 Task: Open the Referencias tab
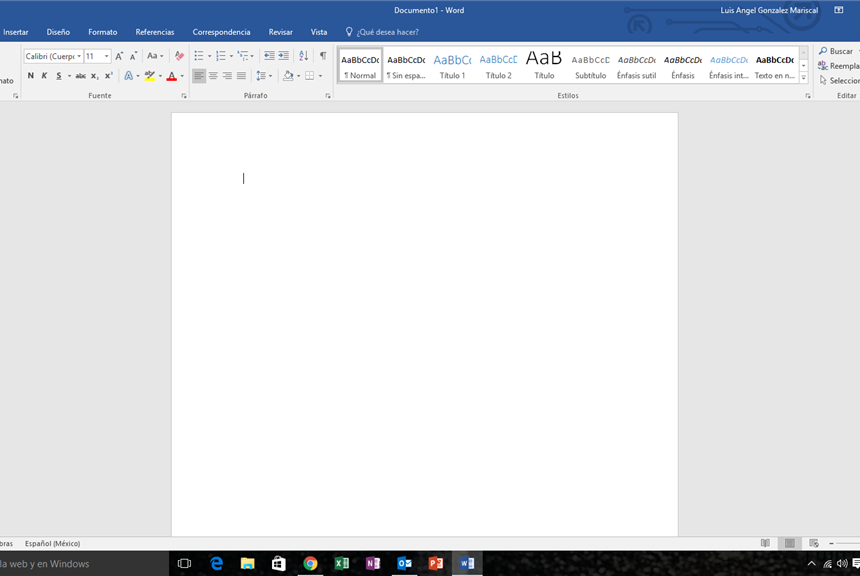coord(155,32)
